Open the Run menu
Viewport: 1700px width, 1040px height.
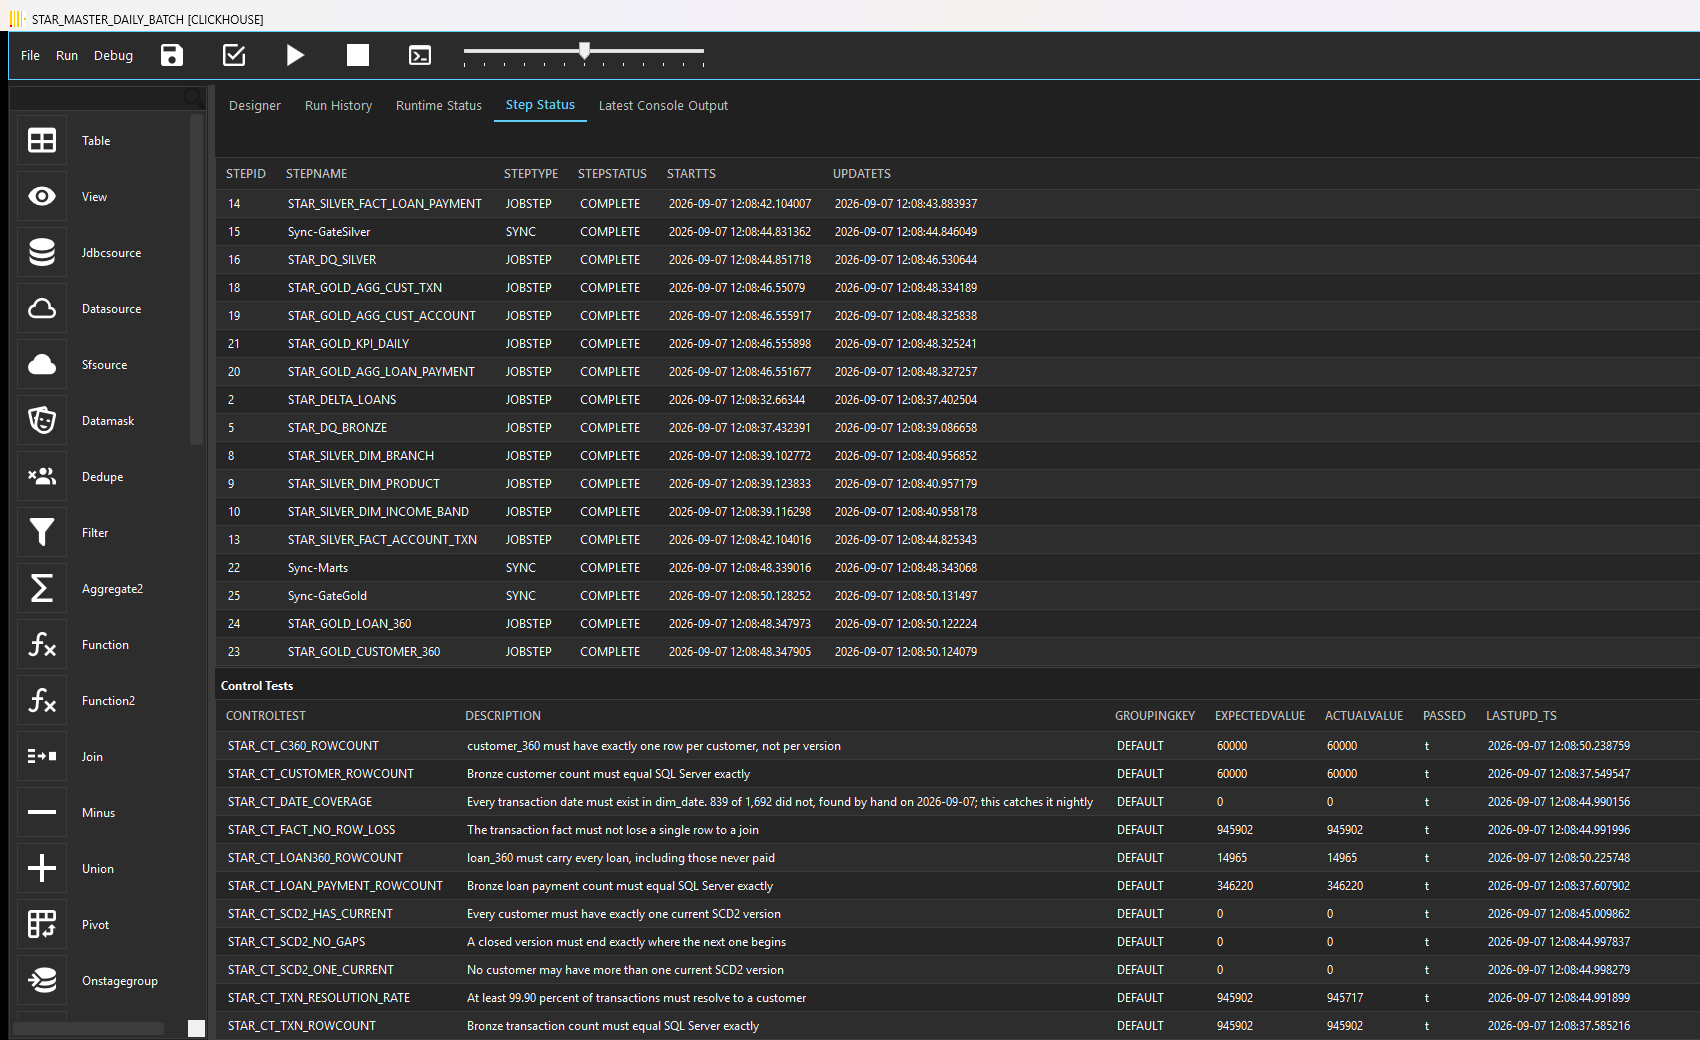(67, 56)
